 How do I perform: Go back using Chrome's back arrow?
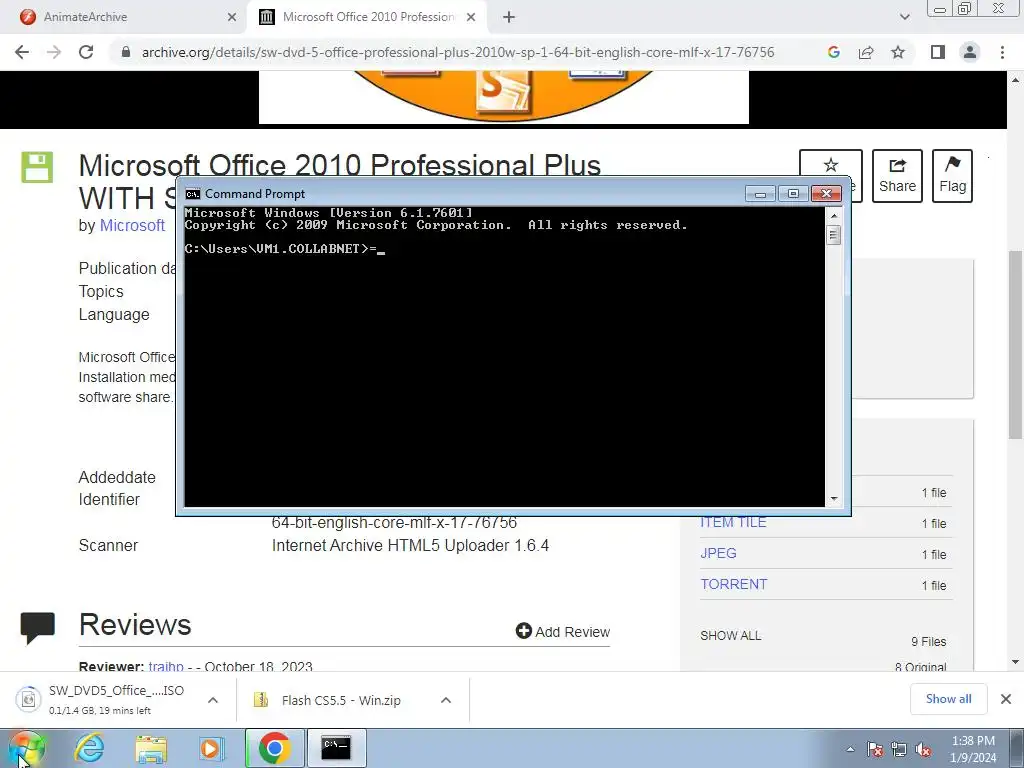click(x=22, y=52)
